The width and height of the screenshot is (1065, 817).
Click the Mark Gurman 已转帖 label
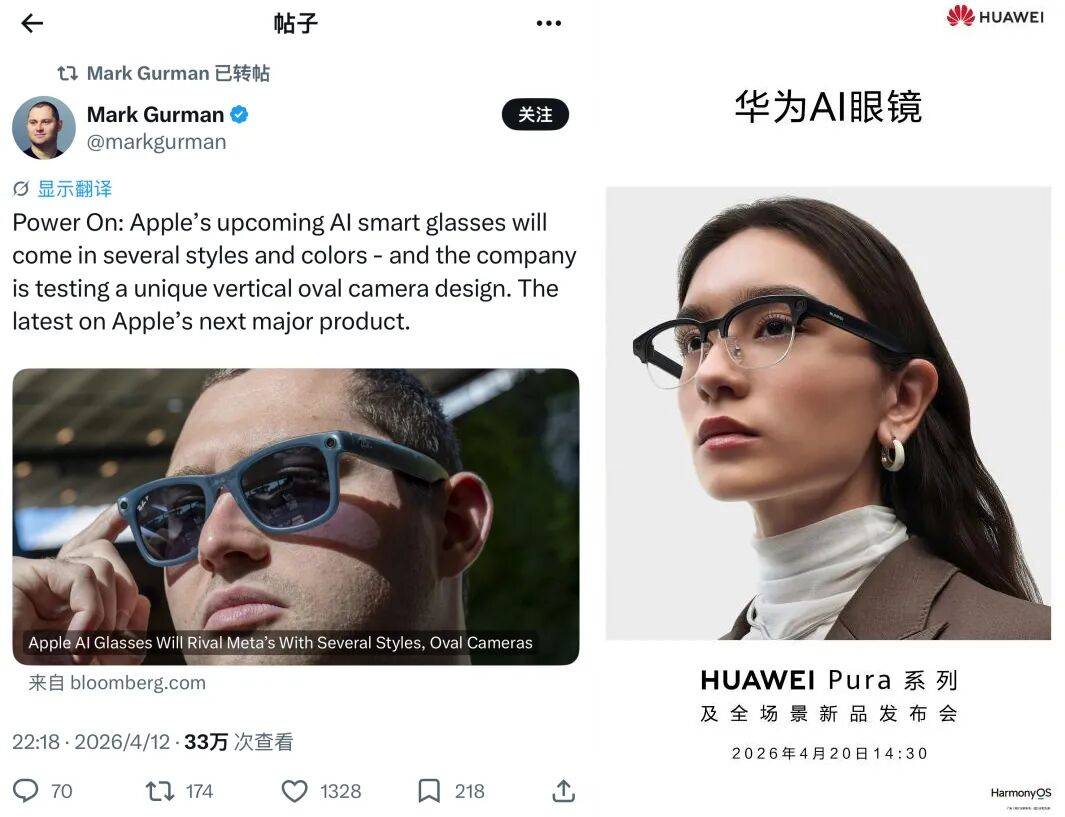178,73
